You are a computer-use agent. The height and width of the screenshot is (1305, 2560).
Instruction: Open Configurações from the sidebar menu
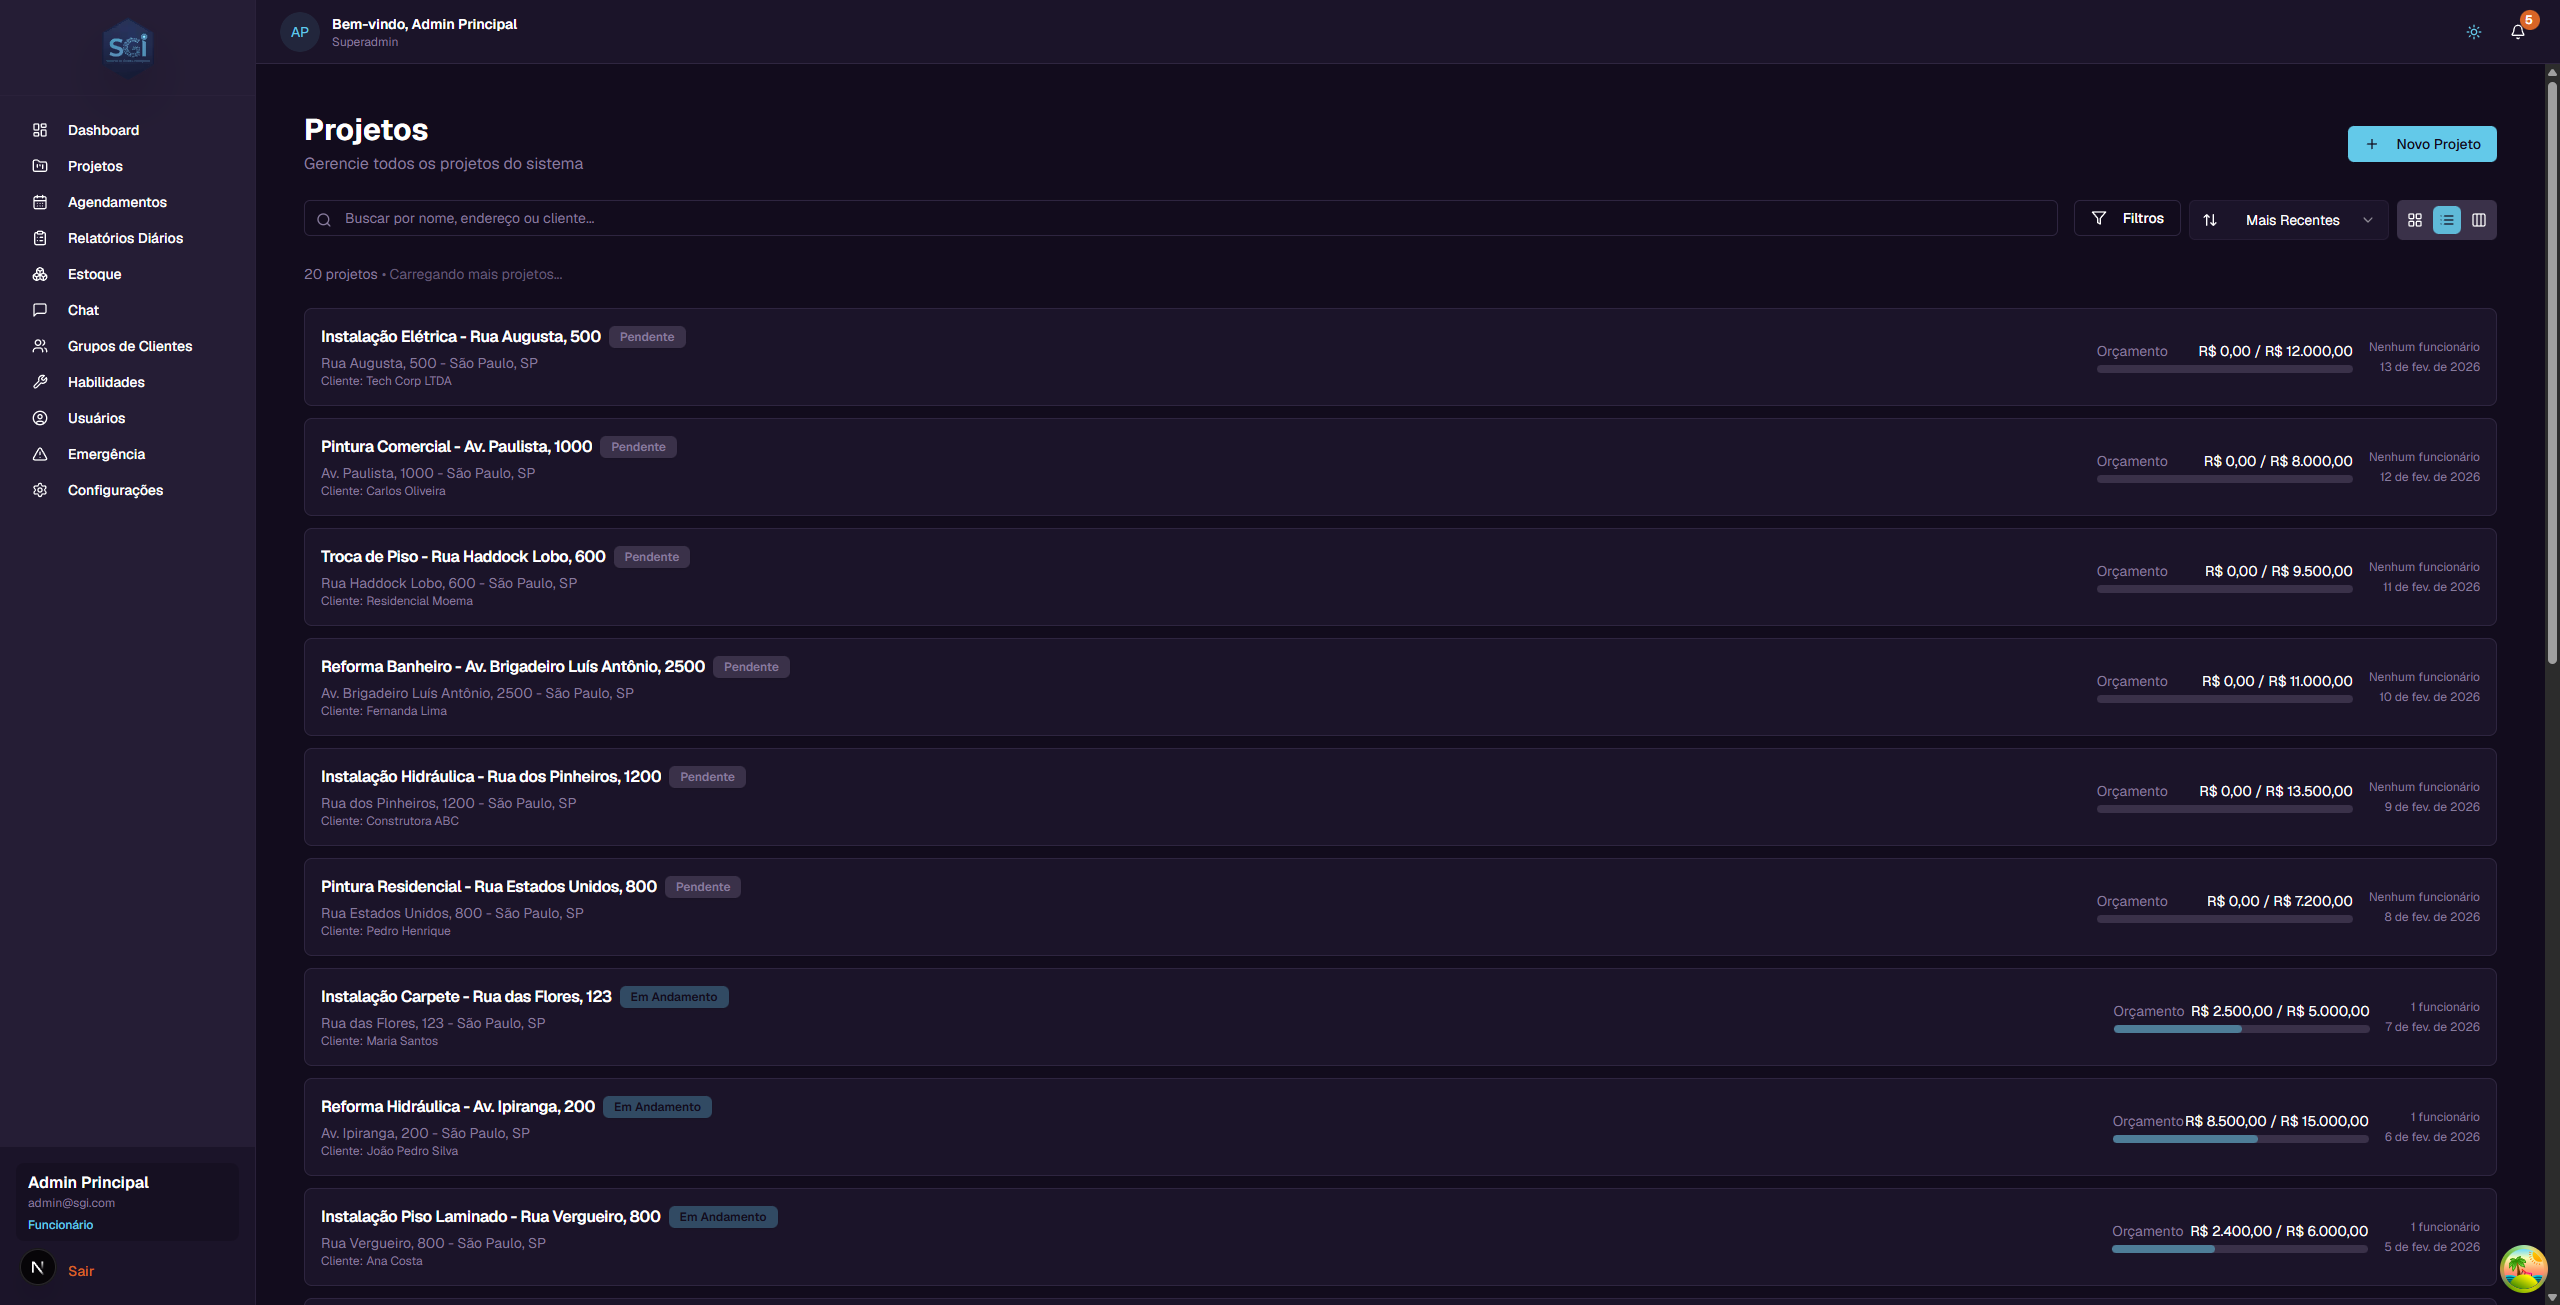pos(115,490)
